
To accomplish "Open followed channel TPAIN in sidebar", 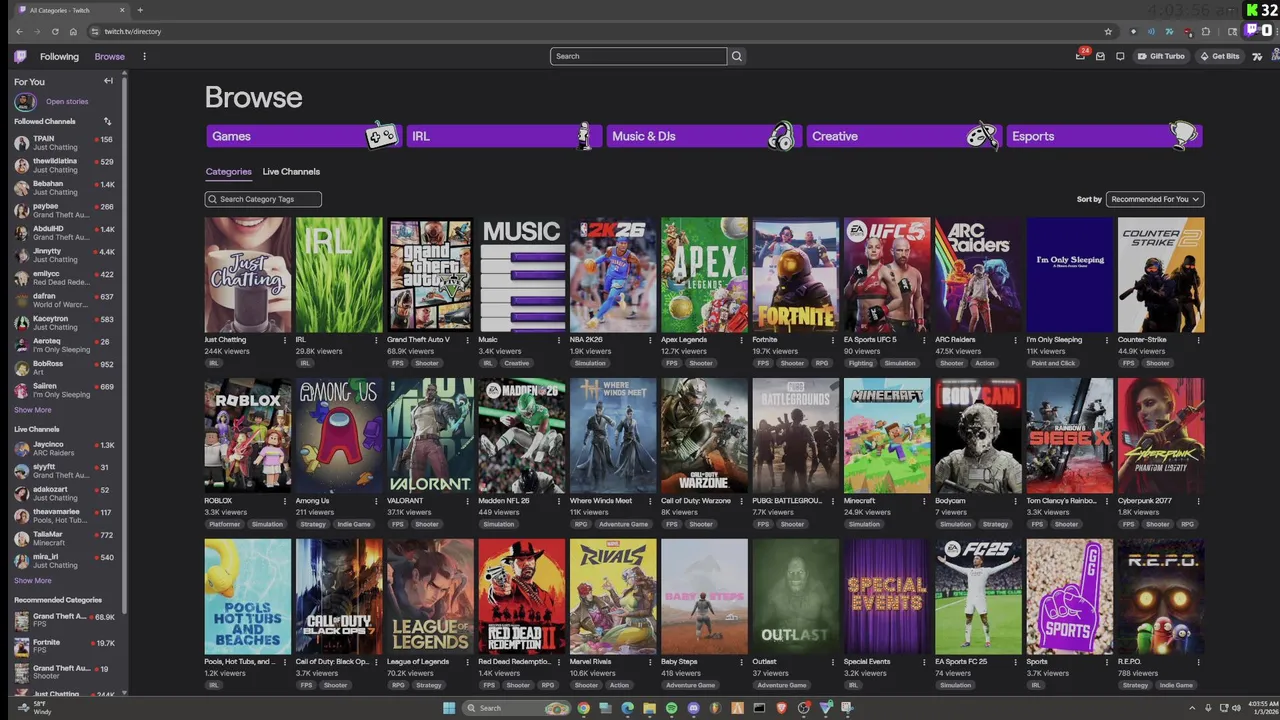I will (65, 143).
